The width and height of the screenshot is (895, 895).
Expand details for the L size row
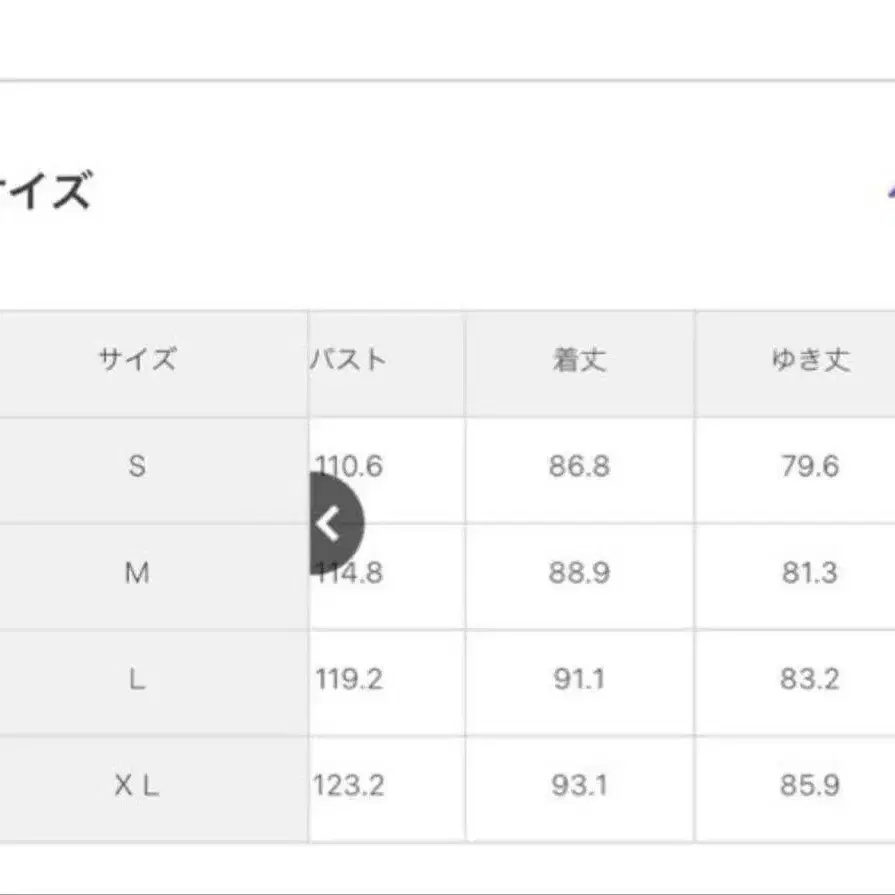pyautogui.click(x=138, y=678)
